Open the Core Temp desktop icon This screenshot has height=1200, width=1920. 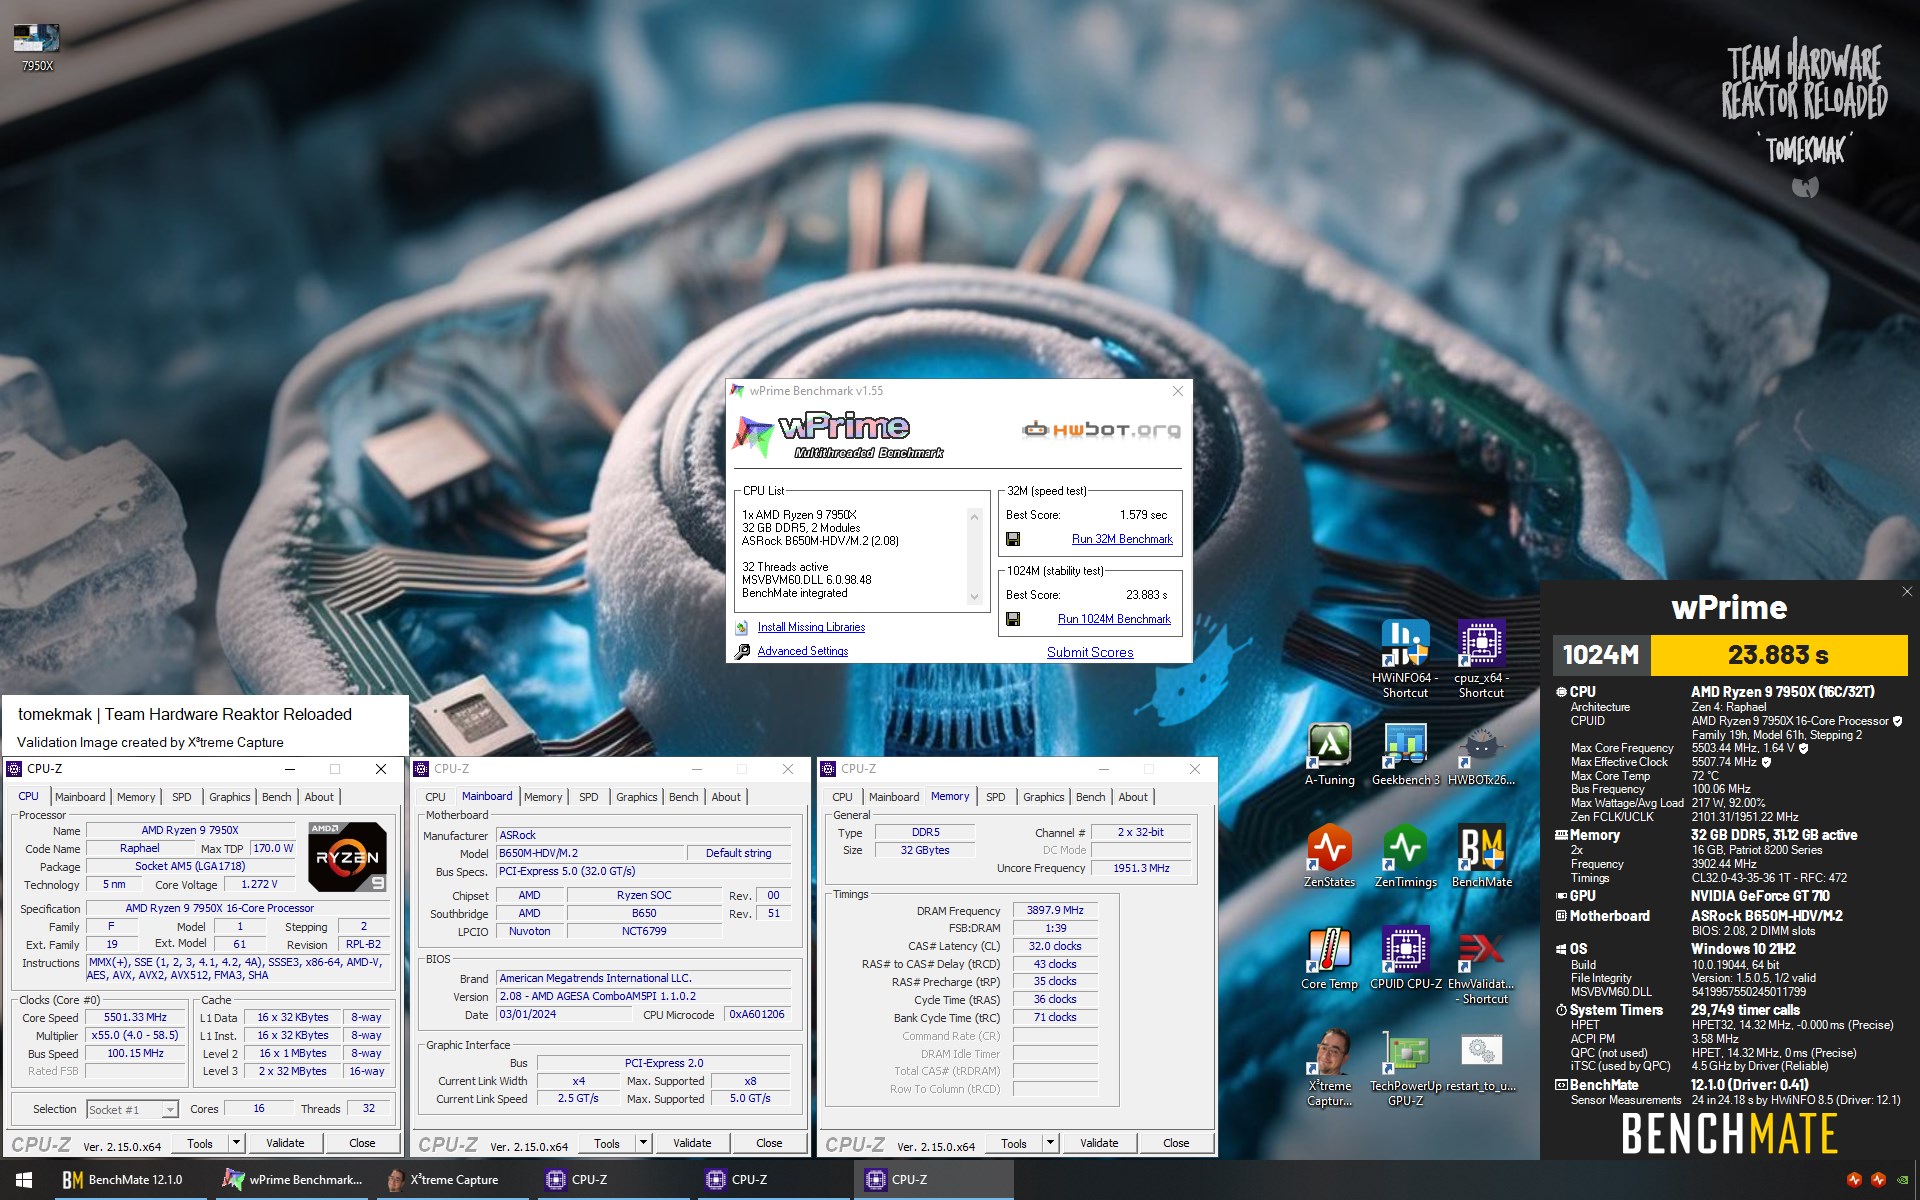pyautogui.click(x=1329, y=959)
